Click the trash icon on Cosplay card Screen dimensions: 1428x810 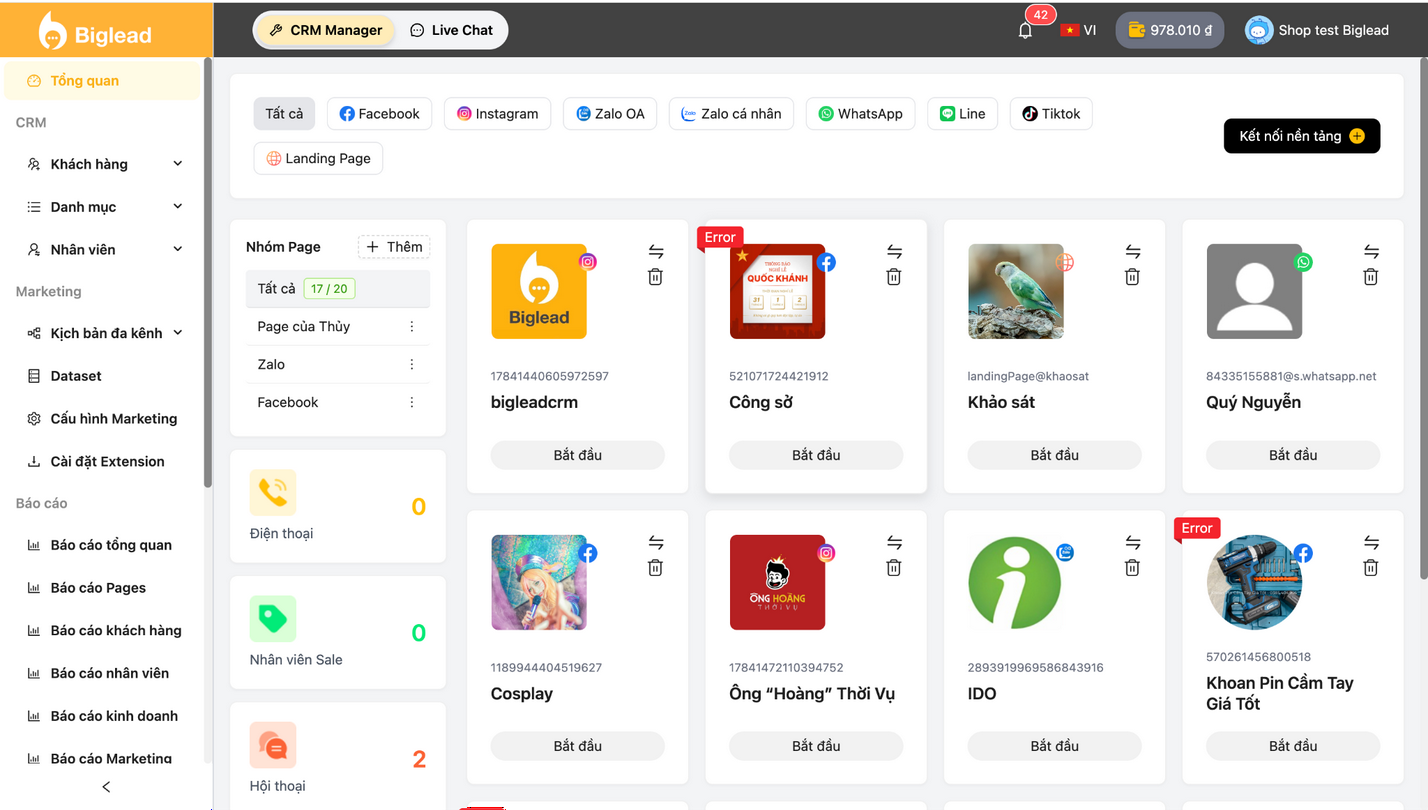tap(655, 568)
